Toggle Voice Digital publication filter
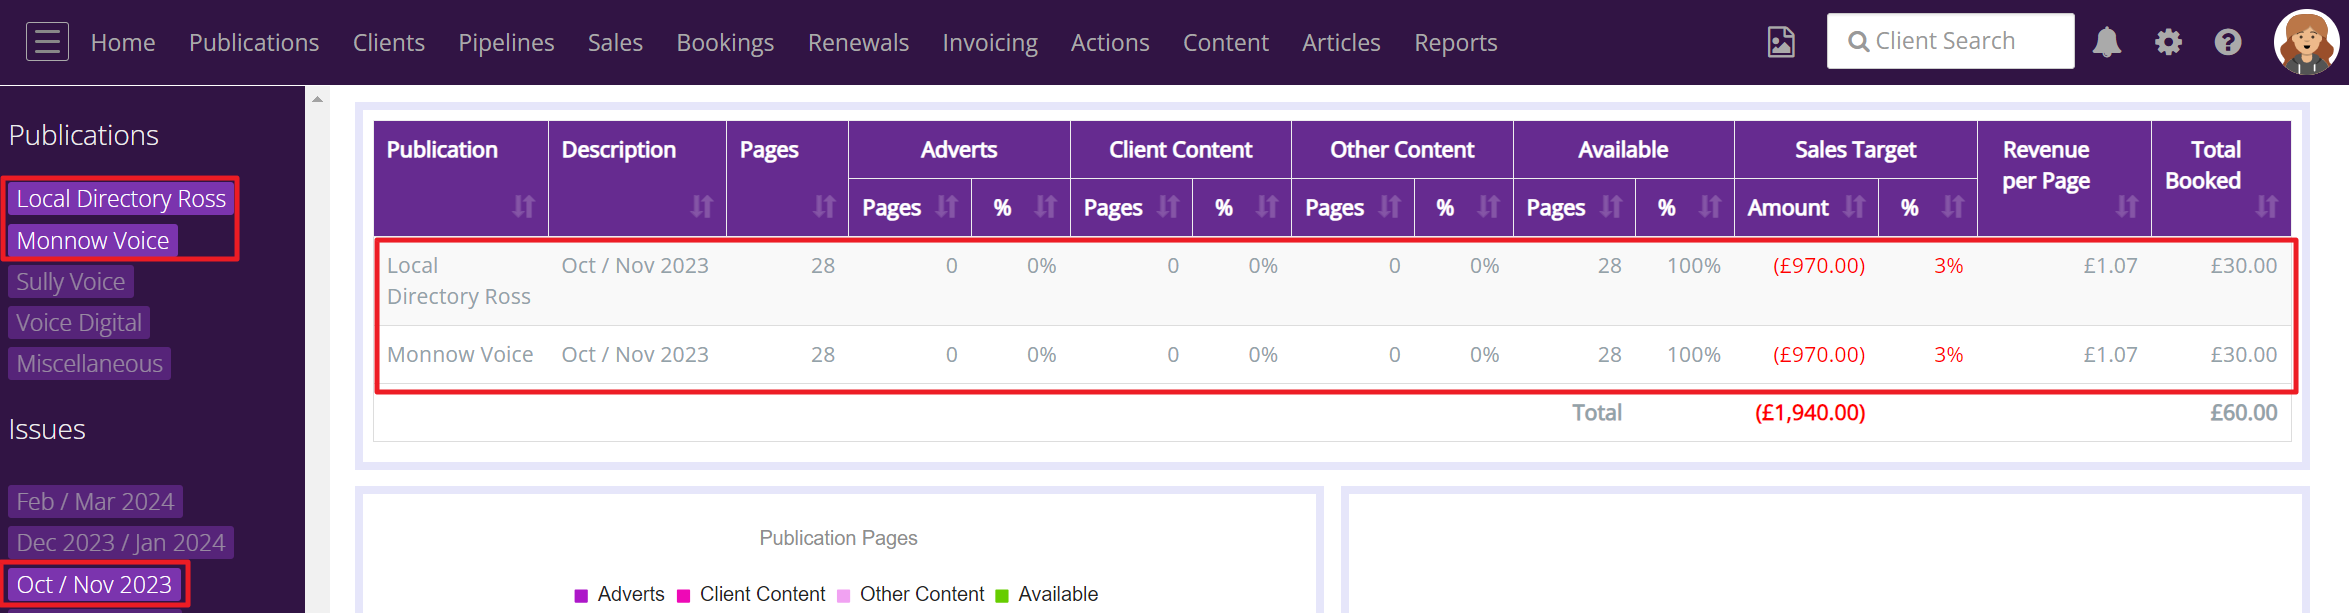 pos(79,322)
